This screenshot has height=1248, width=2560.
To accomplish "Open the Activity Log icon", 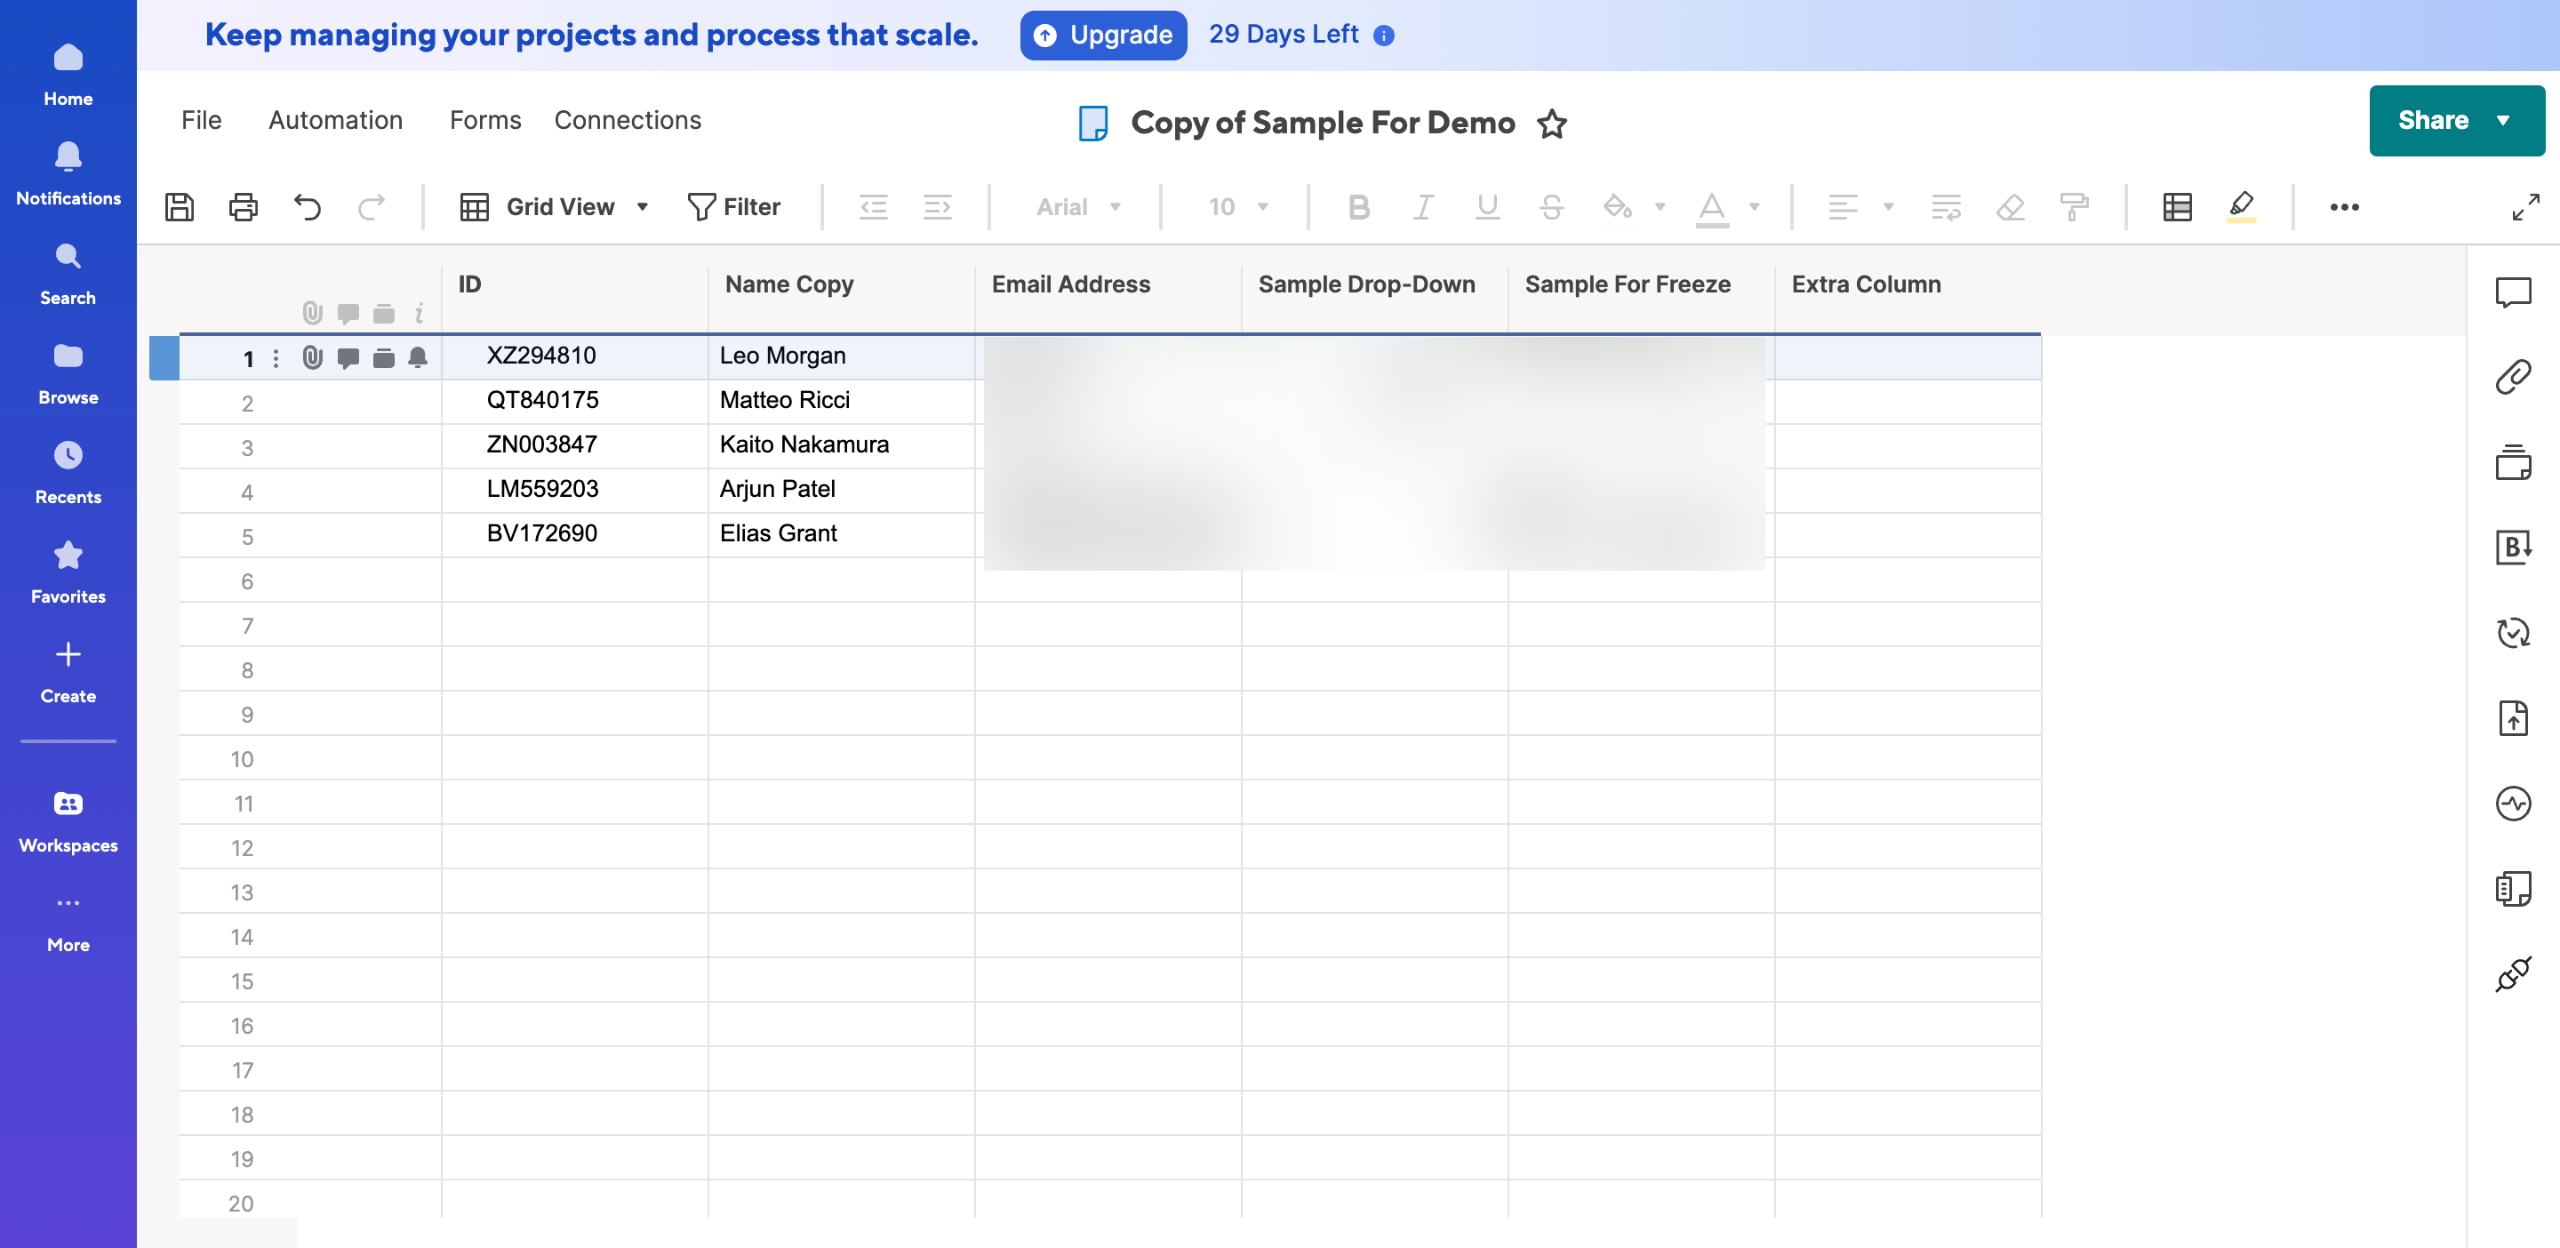I will 2513,803.
